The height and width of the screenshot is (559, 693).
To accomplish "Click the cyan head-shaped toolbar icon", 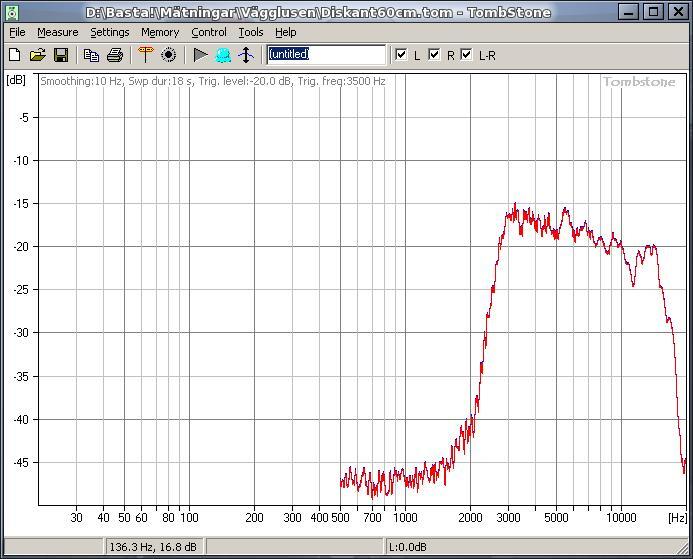I will click(x=223, y=55).
